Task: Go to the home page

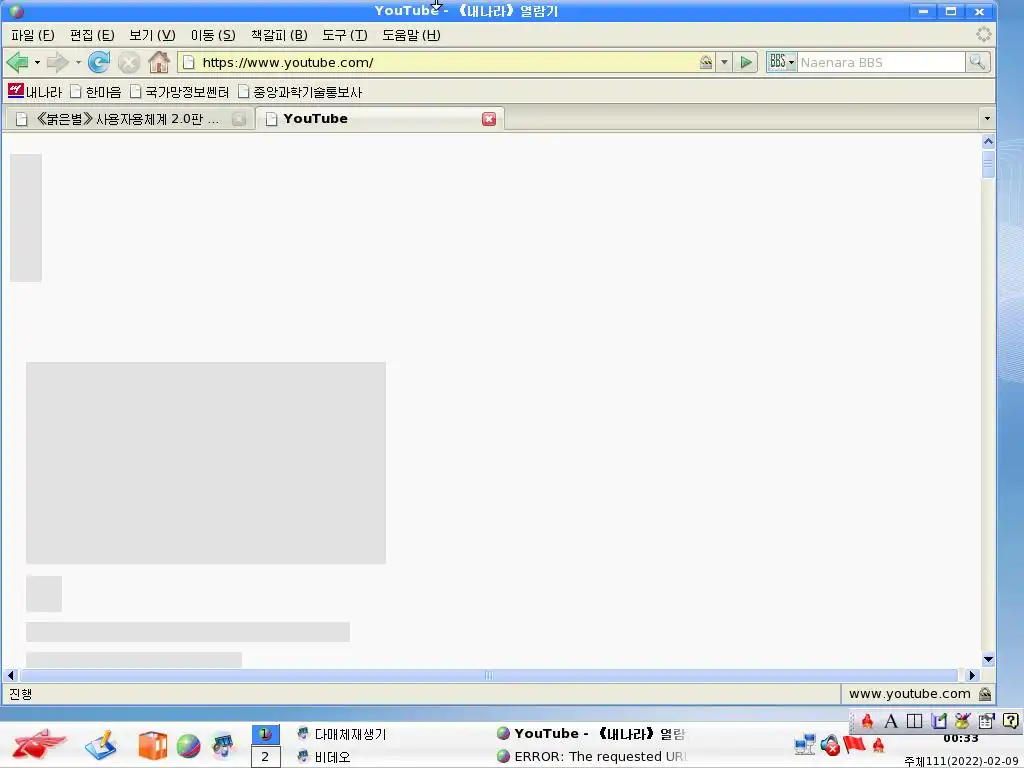Action: point(159,62)
